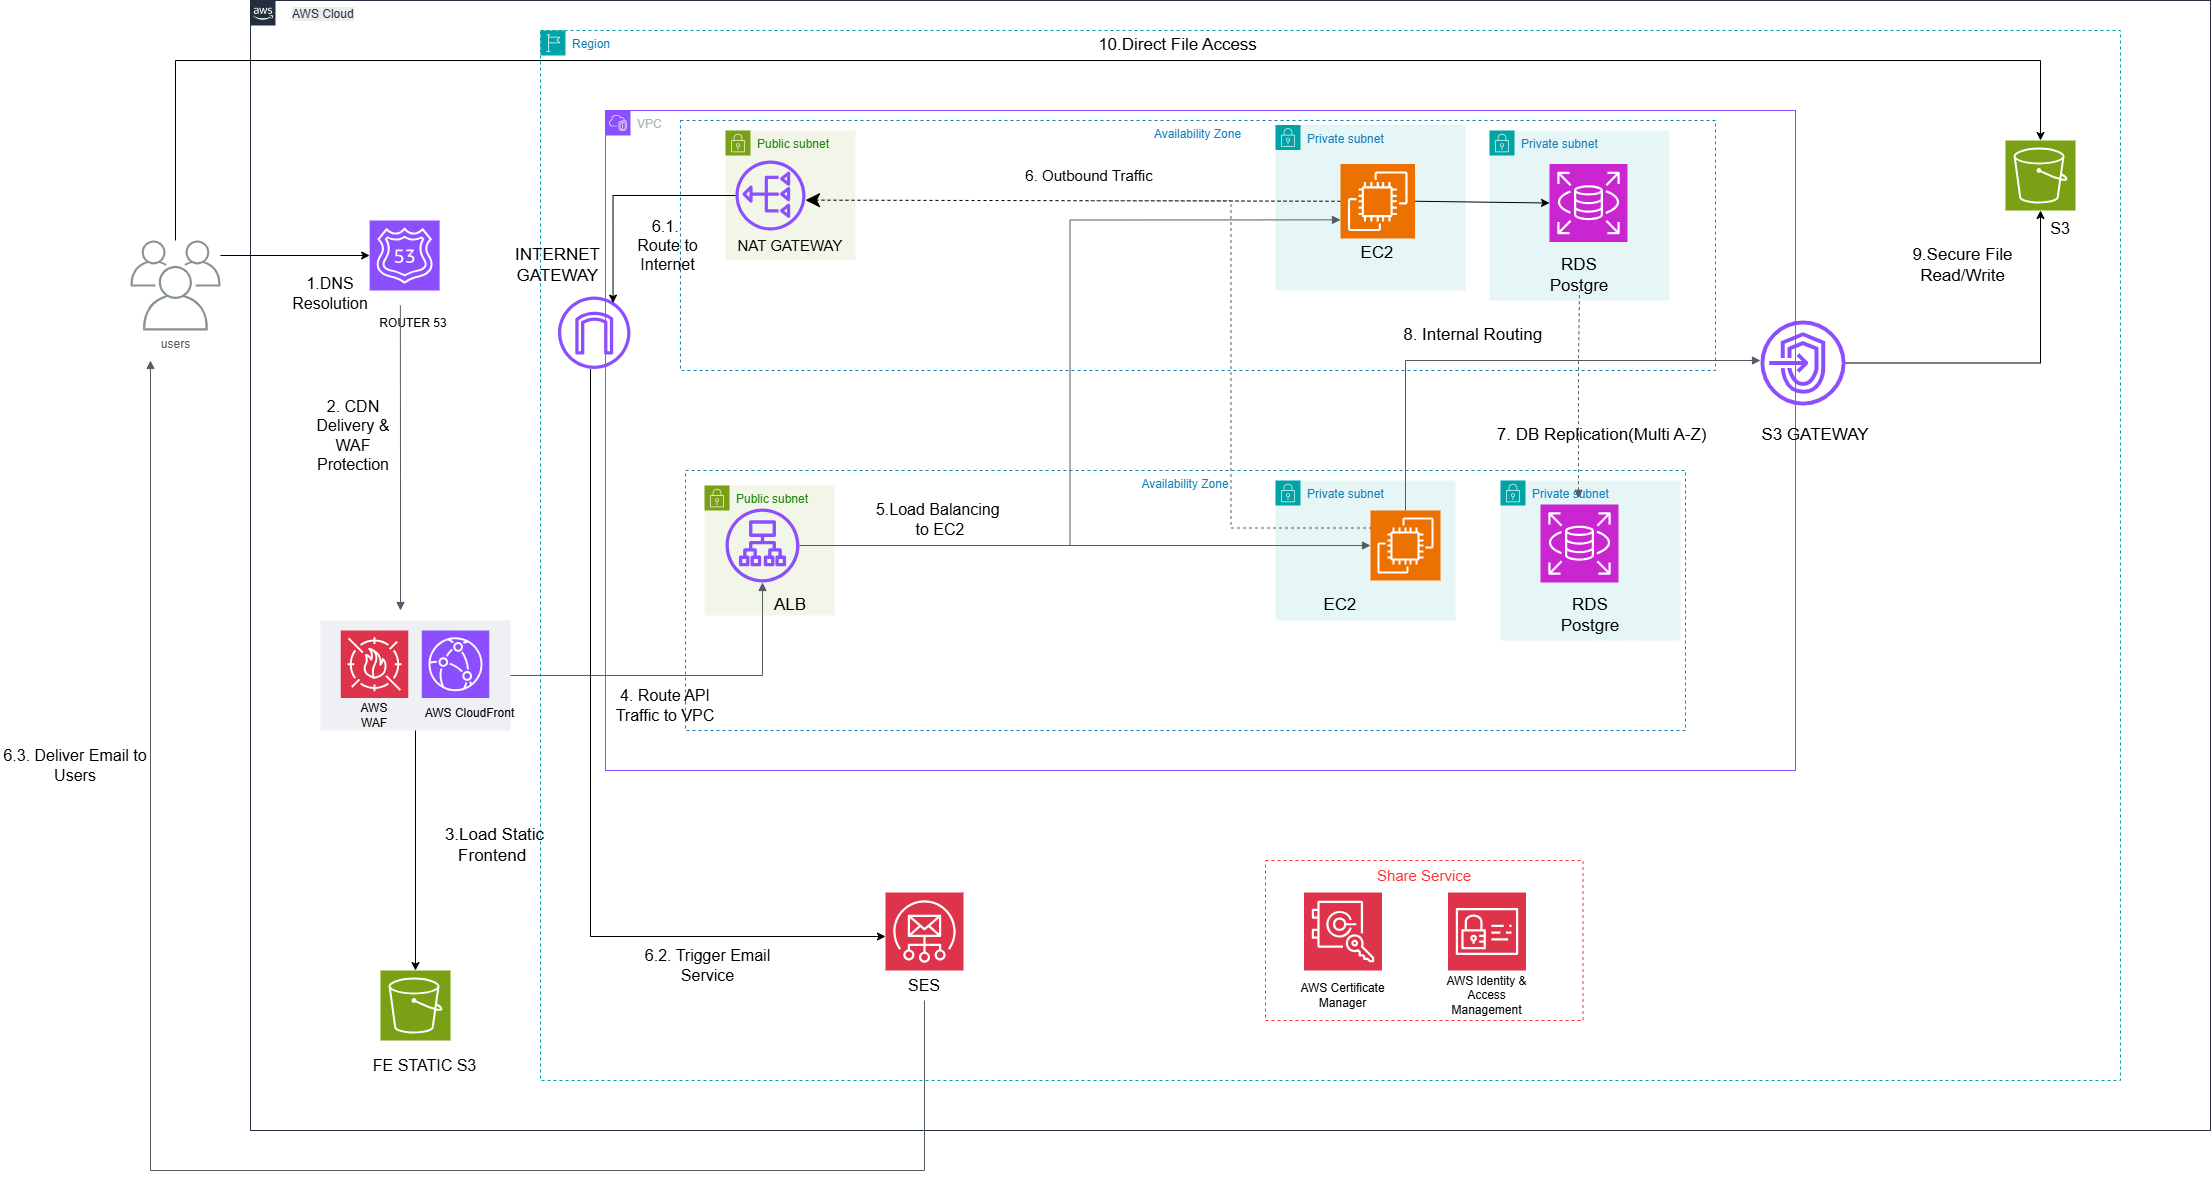
Task: Click the AWS WAF icon
Action: (x=374, y=664)
